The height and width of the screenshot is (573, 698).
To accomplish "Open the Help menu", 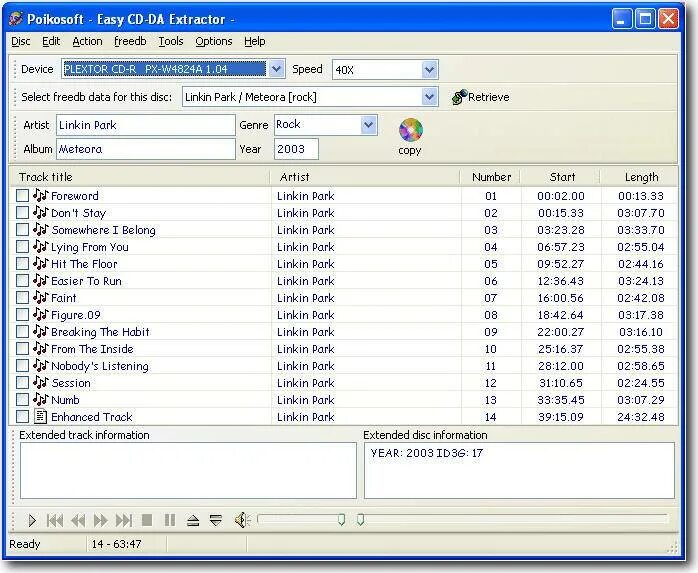I will pyautogui.click(x=255, y=41).
